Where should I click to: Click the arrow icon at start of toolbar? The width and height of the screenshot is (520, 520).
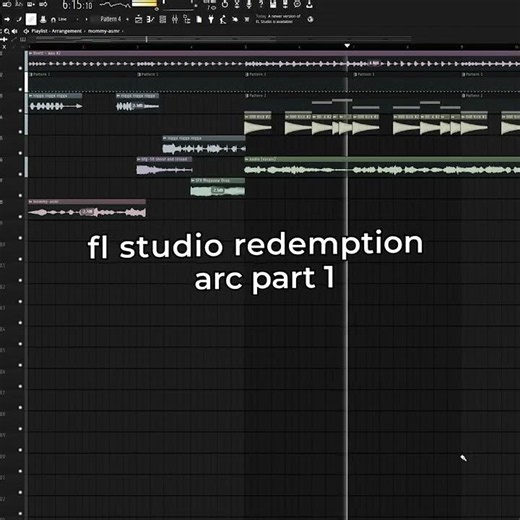point(7,19)
